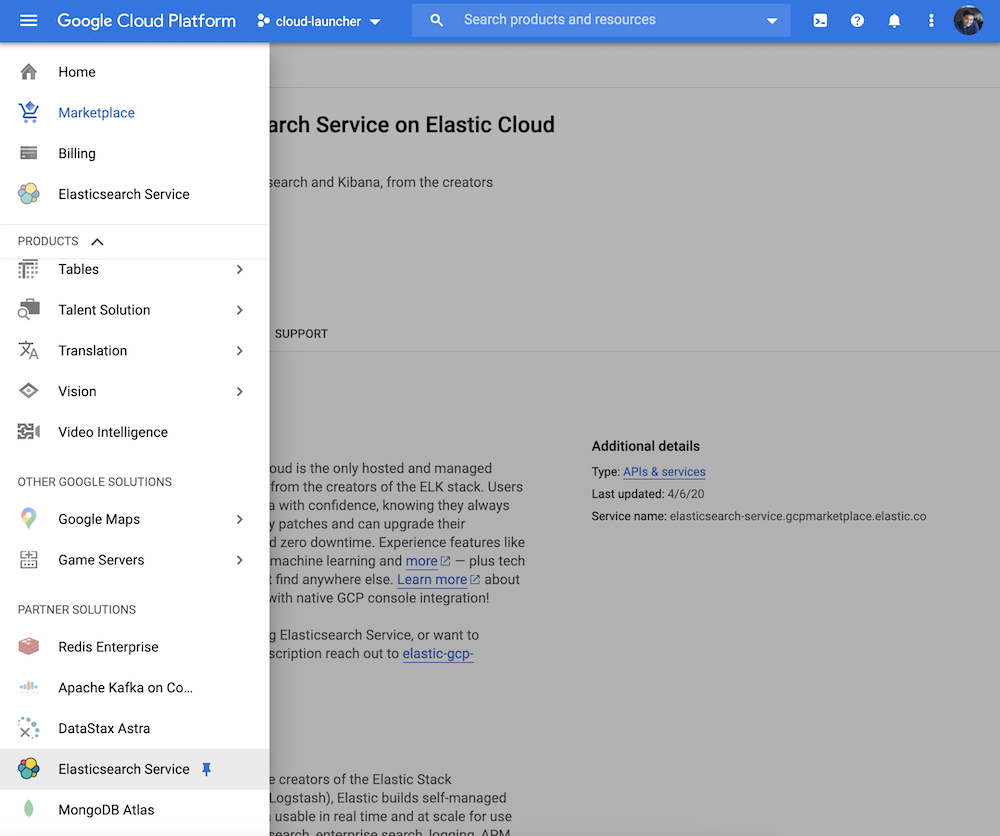This screenshot has width=1000, height=836.
Task: Click the Google Maps pin icon
Action: [x=29, y=518]
